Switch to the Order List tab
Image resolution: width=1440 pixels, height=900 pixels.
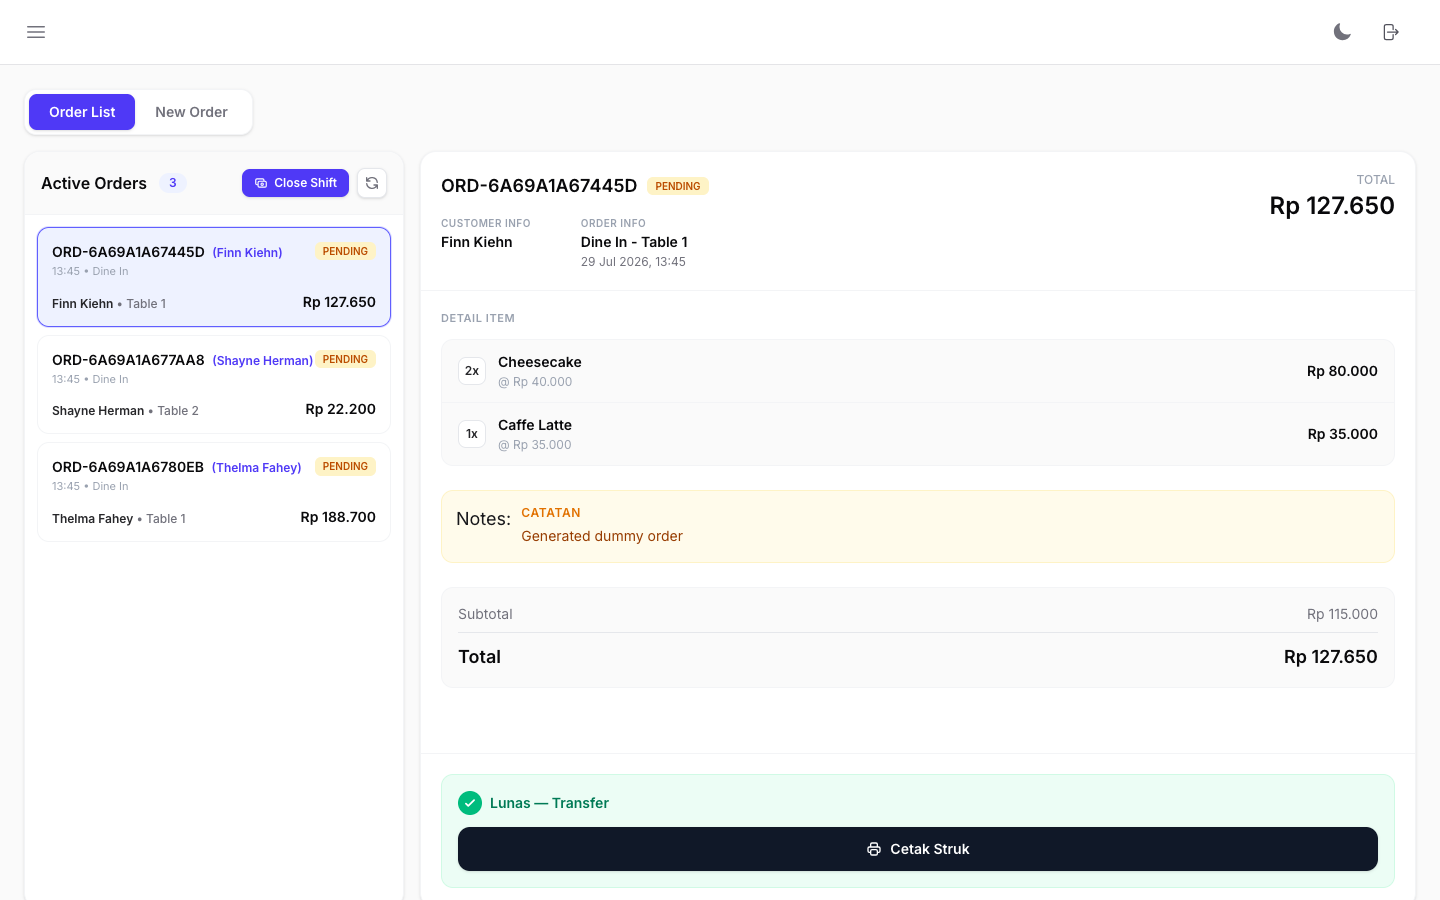[82, 112]
